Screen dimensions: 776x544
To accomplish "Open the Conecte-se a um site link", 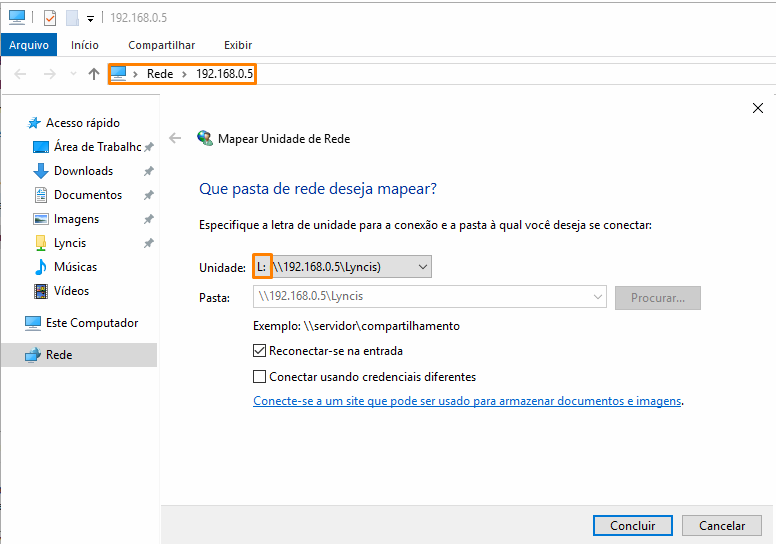I will (x=467, y=401).
